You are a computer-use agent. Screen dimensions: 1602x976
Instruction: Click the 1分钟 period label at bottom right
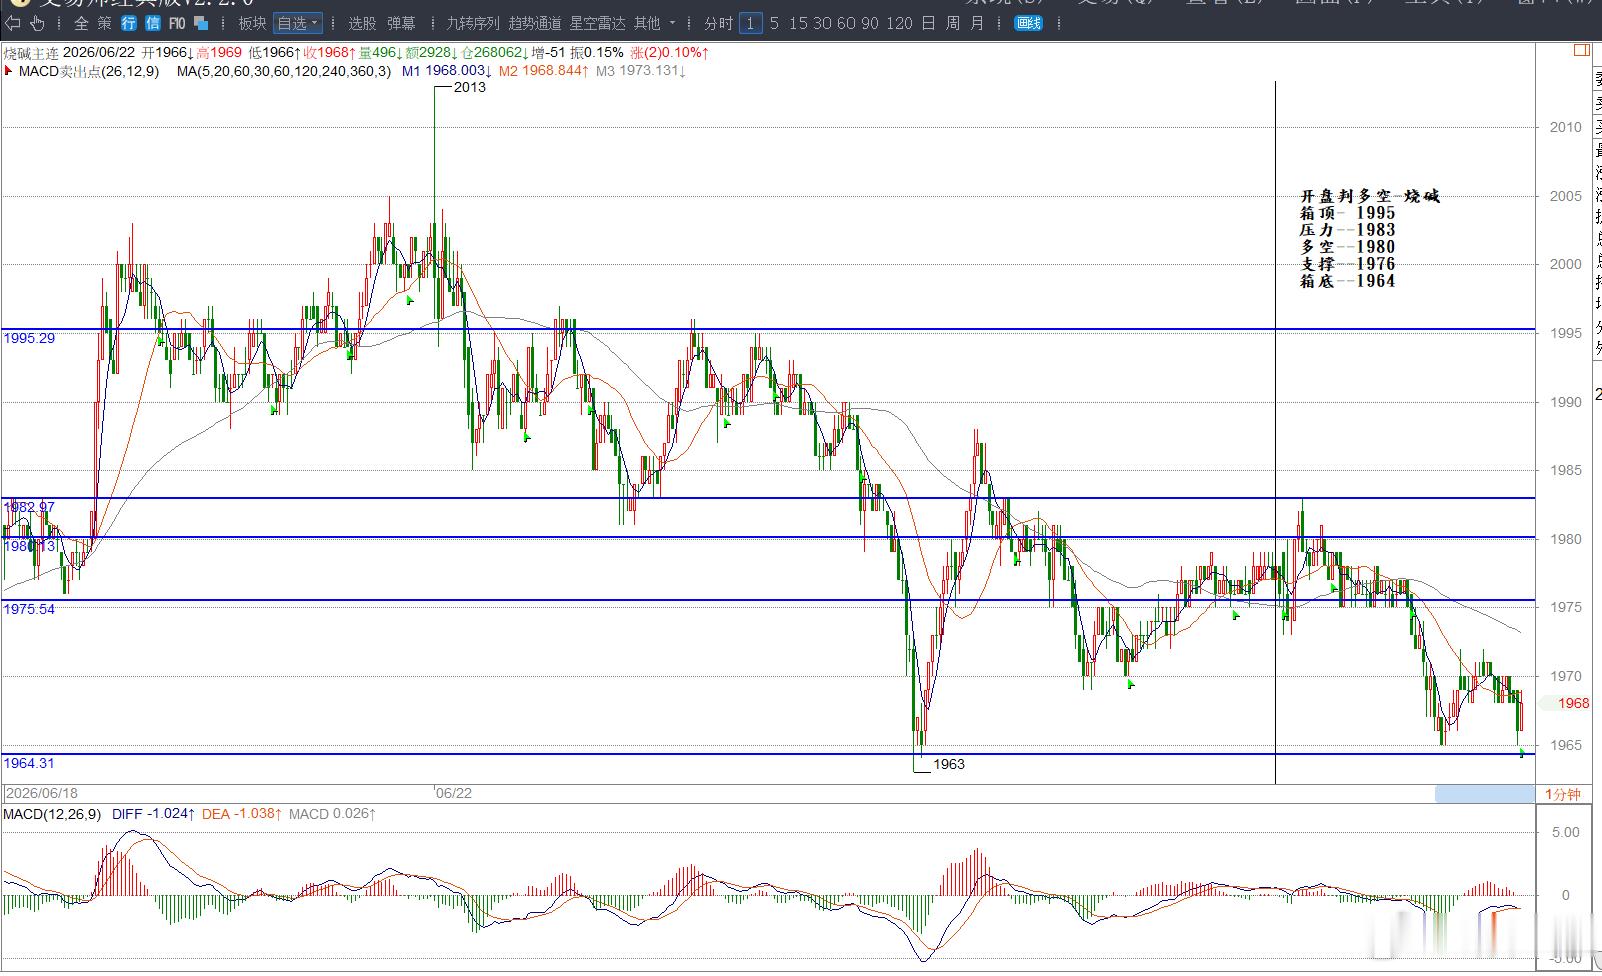coord(1563,794)
